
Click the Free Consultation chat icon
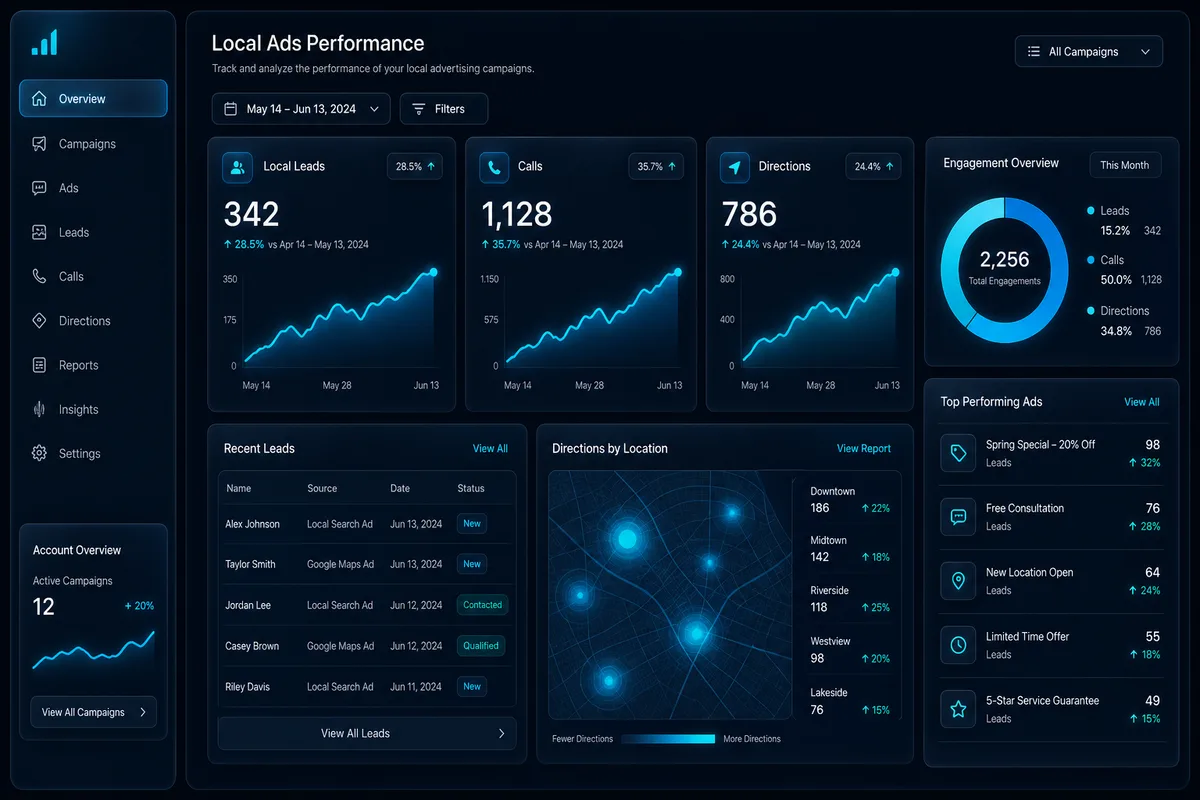[x=958, y=517]
